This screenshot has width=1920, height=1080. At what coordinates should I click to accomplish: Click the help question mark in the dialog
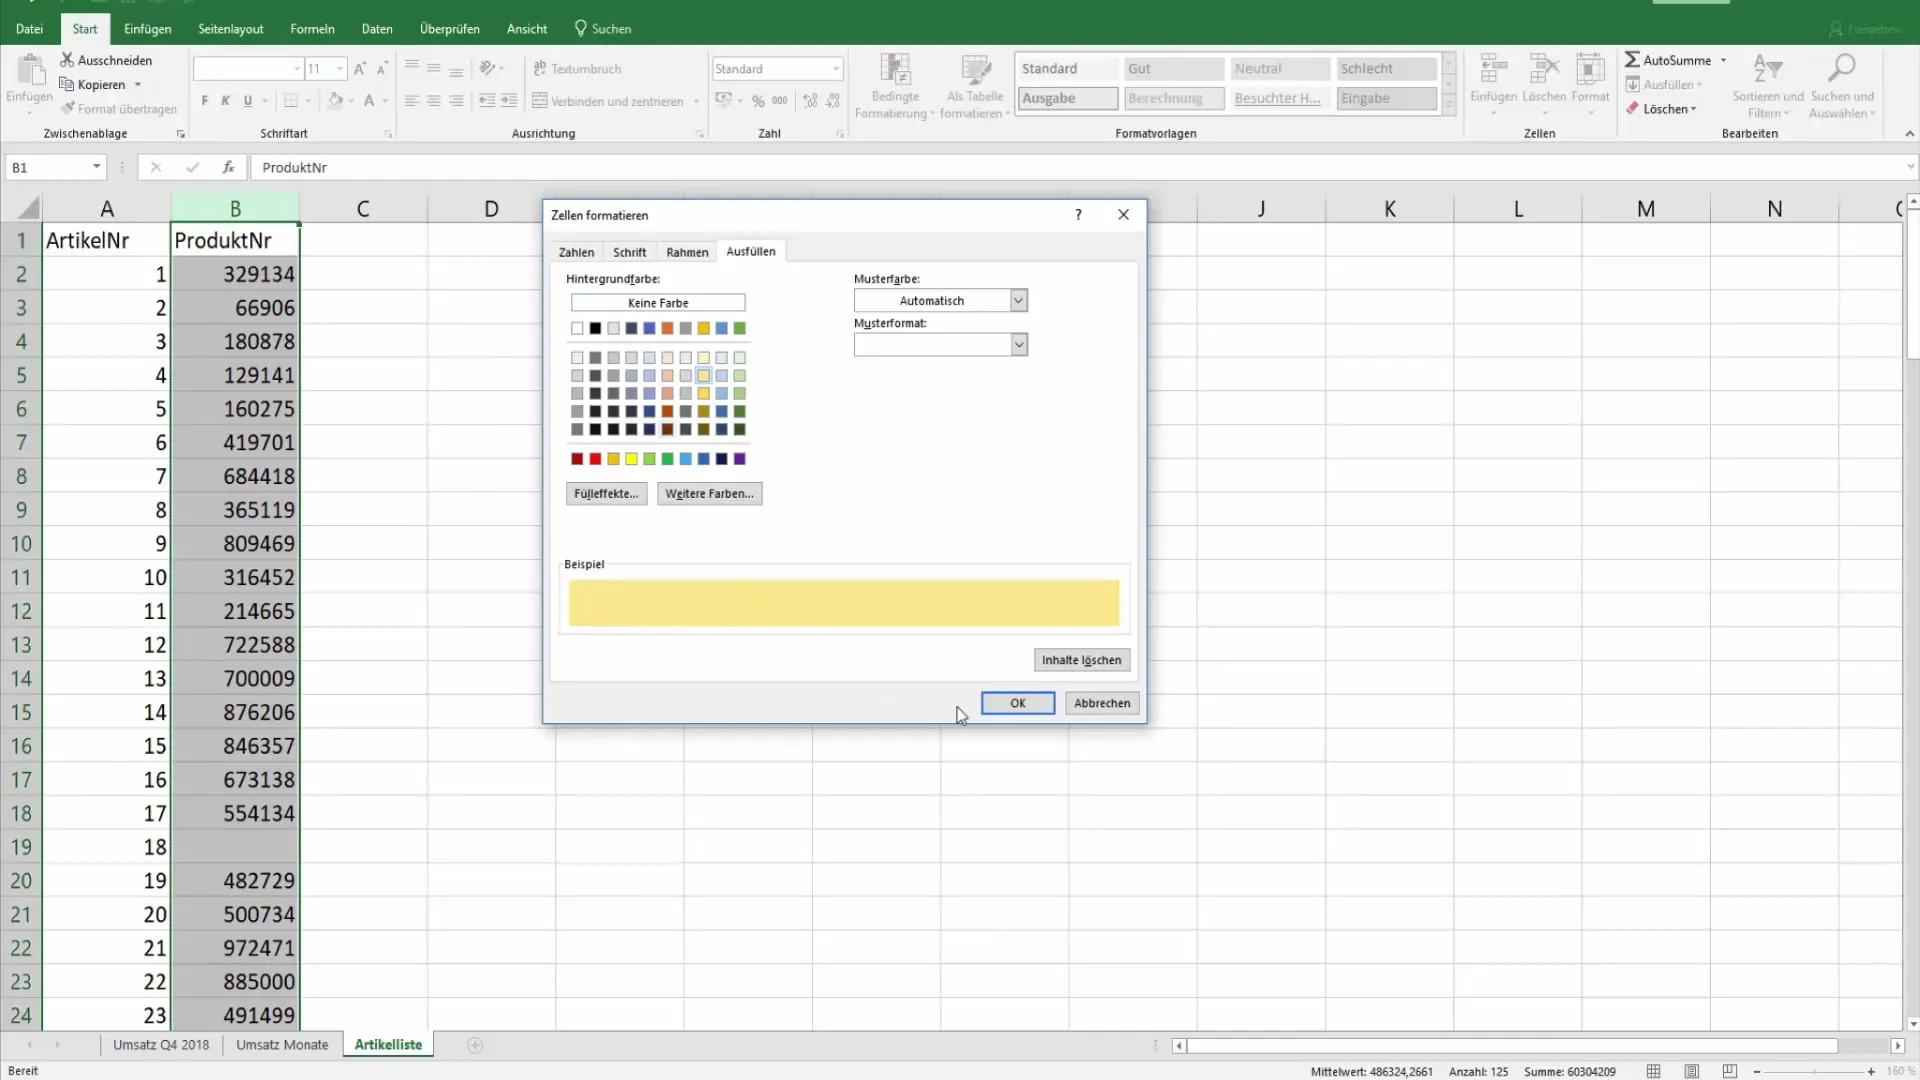(1078, 215)
